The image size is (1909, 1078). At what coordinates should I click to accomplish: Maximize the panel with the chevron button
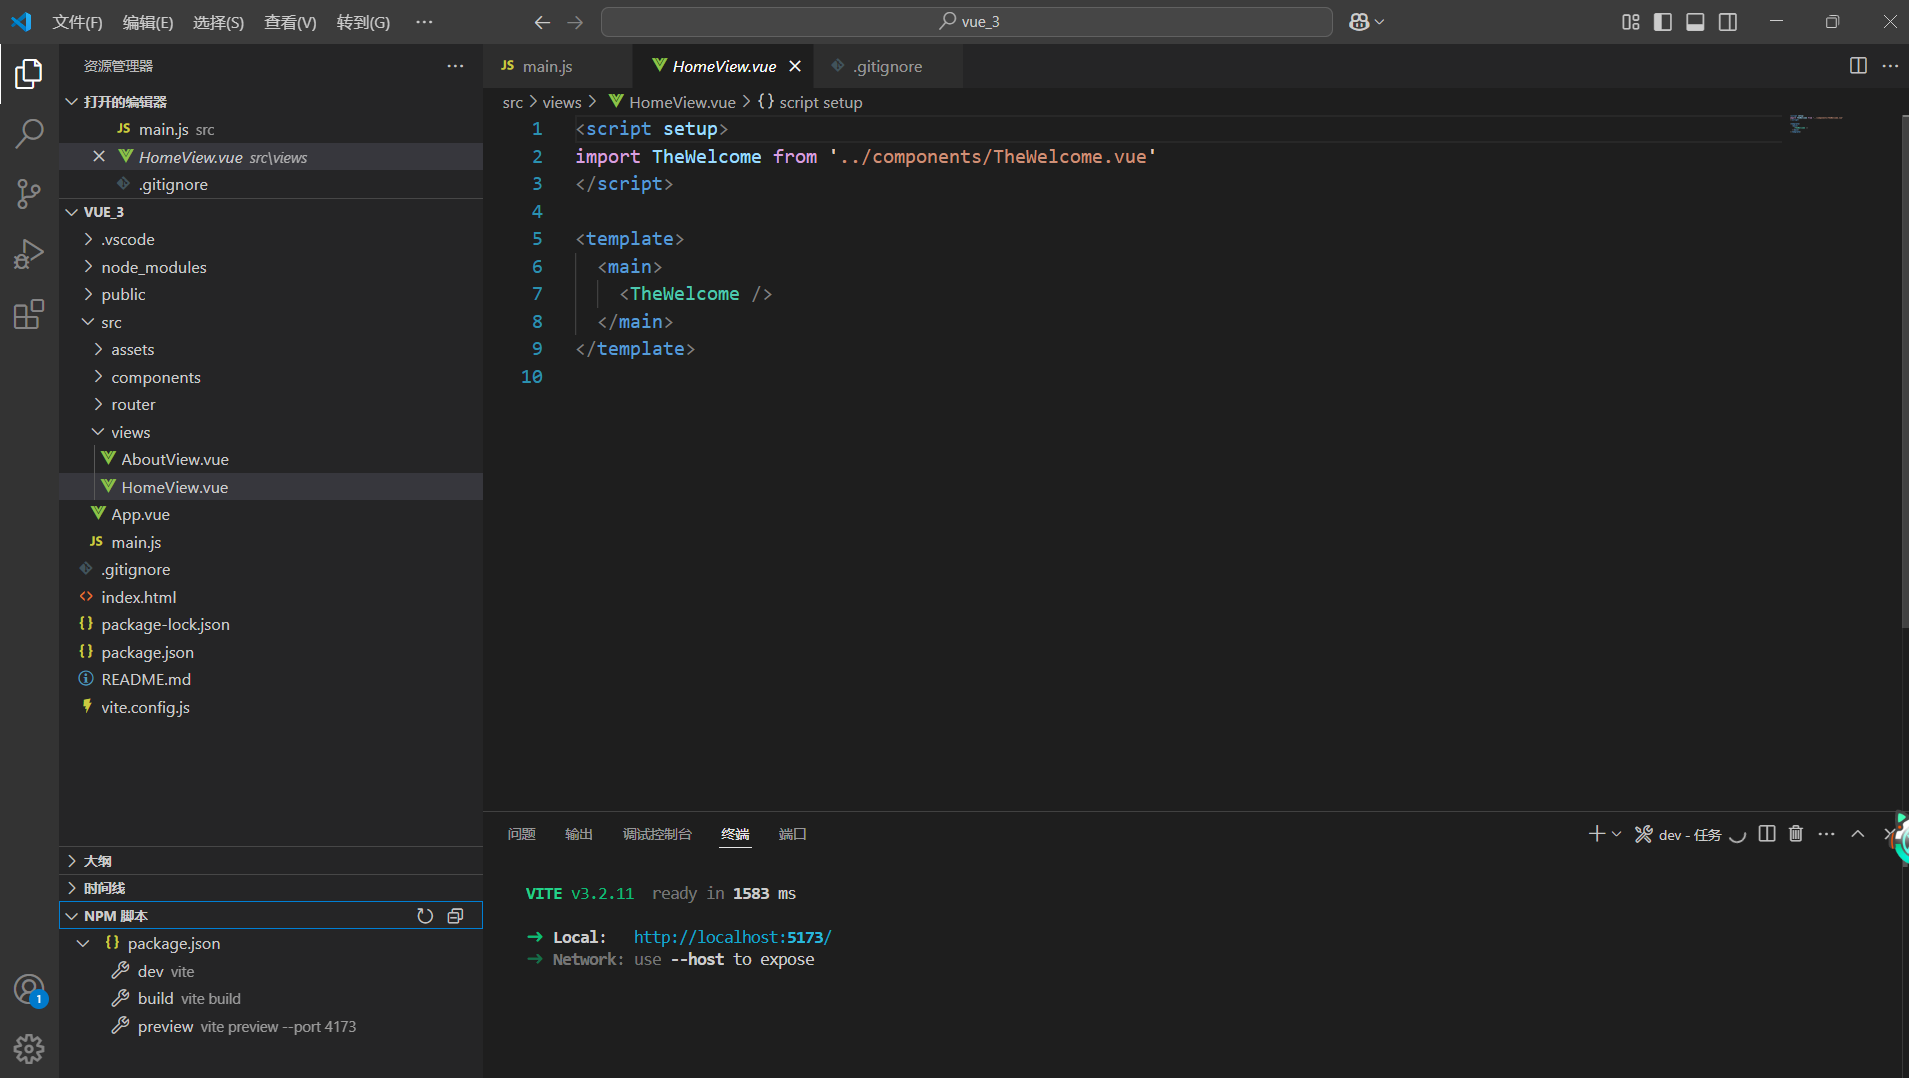click(x=1857, y=834)
